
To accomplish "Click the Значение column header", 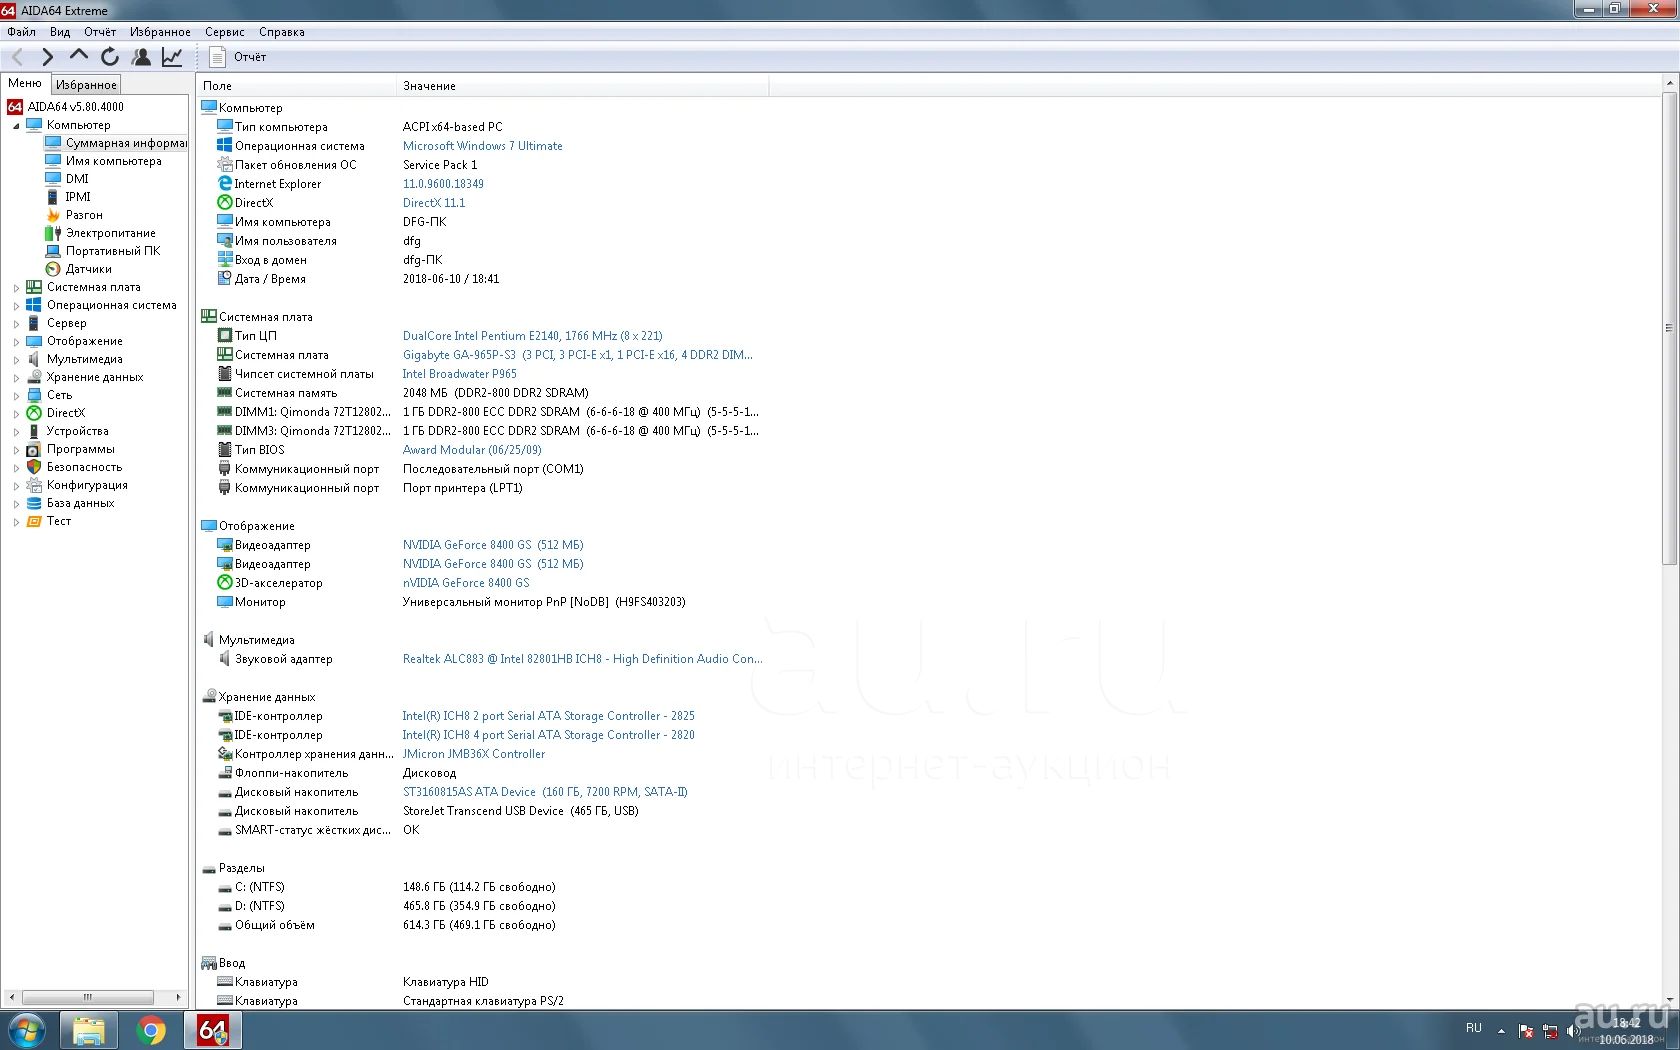I will pos(583,86).
